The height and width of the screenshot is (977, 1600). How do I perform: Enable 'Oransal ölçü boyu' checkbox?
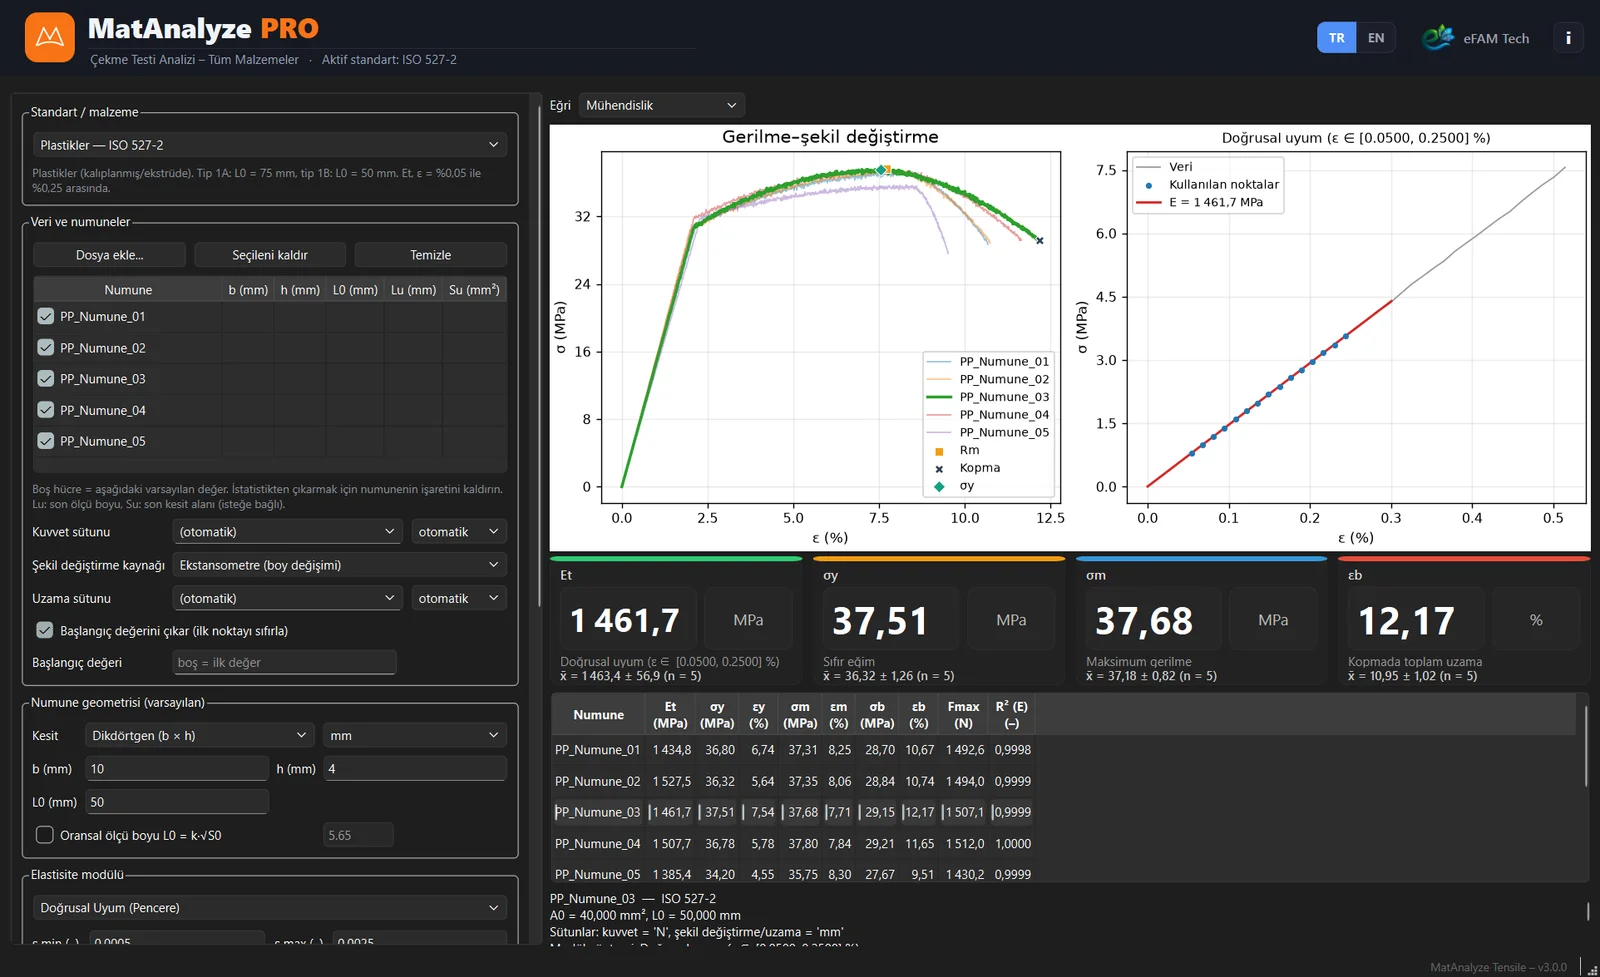[45, 835]
